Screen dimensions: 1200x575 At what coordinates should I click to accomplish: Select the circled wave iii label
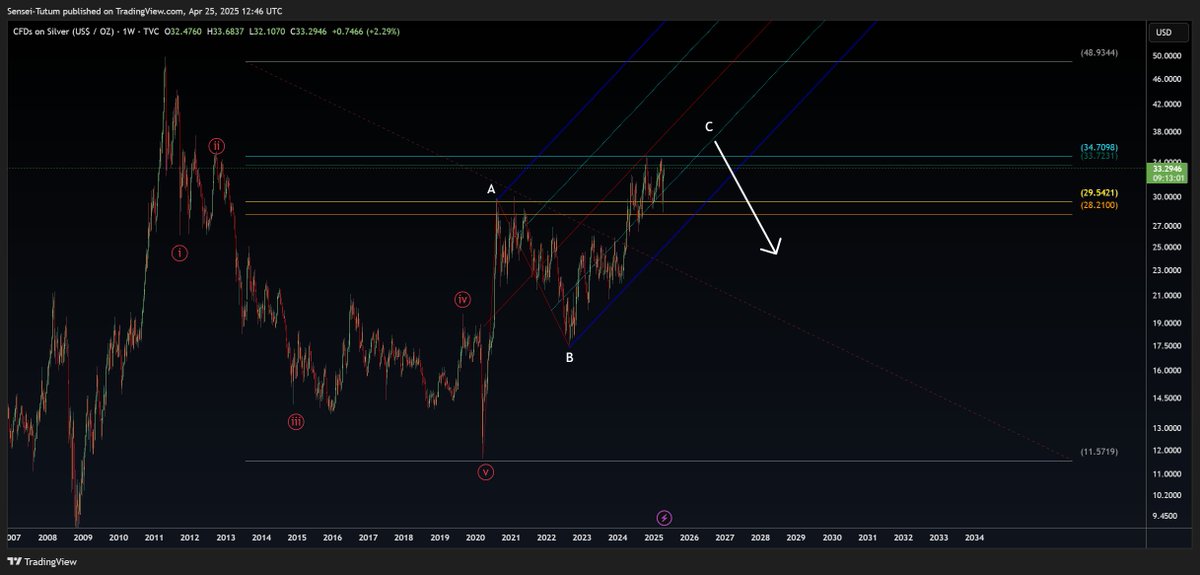[296, 422]
